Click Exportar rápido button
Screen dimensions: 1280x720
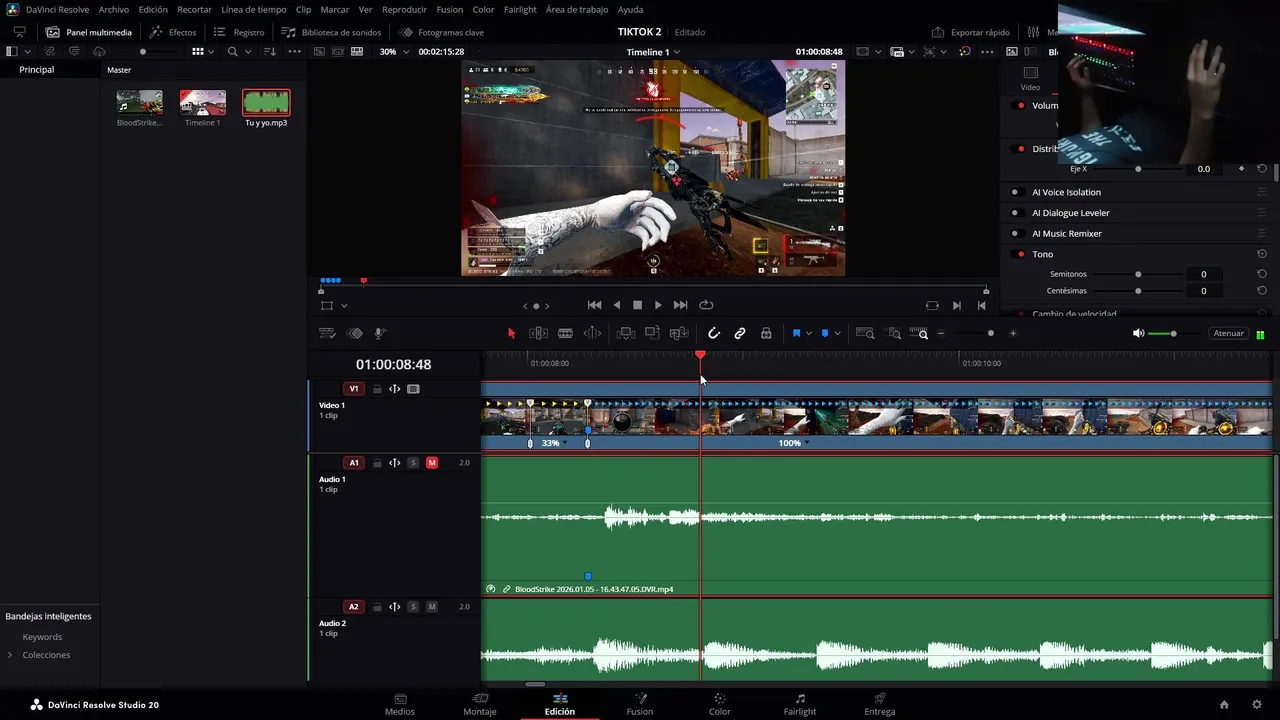971,32
